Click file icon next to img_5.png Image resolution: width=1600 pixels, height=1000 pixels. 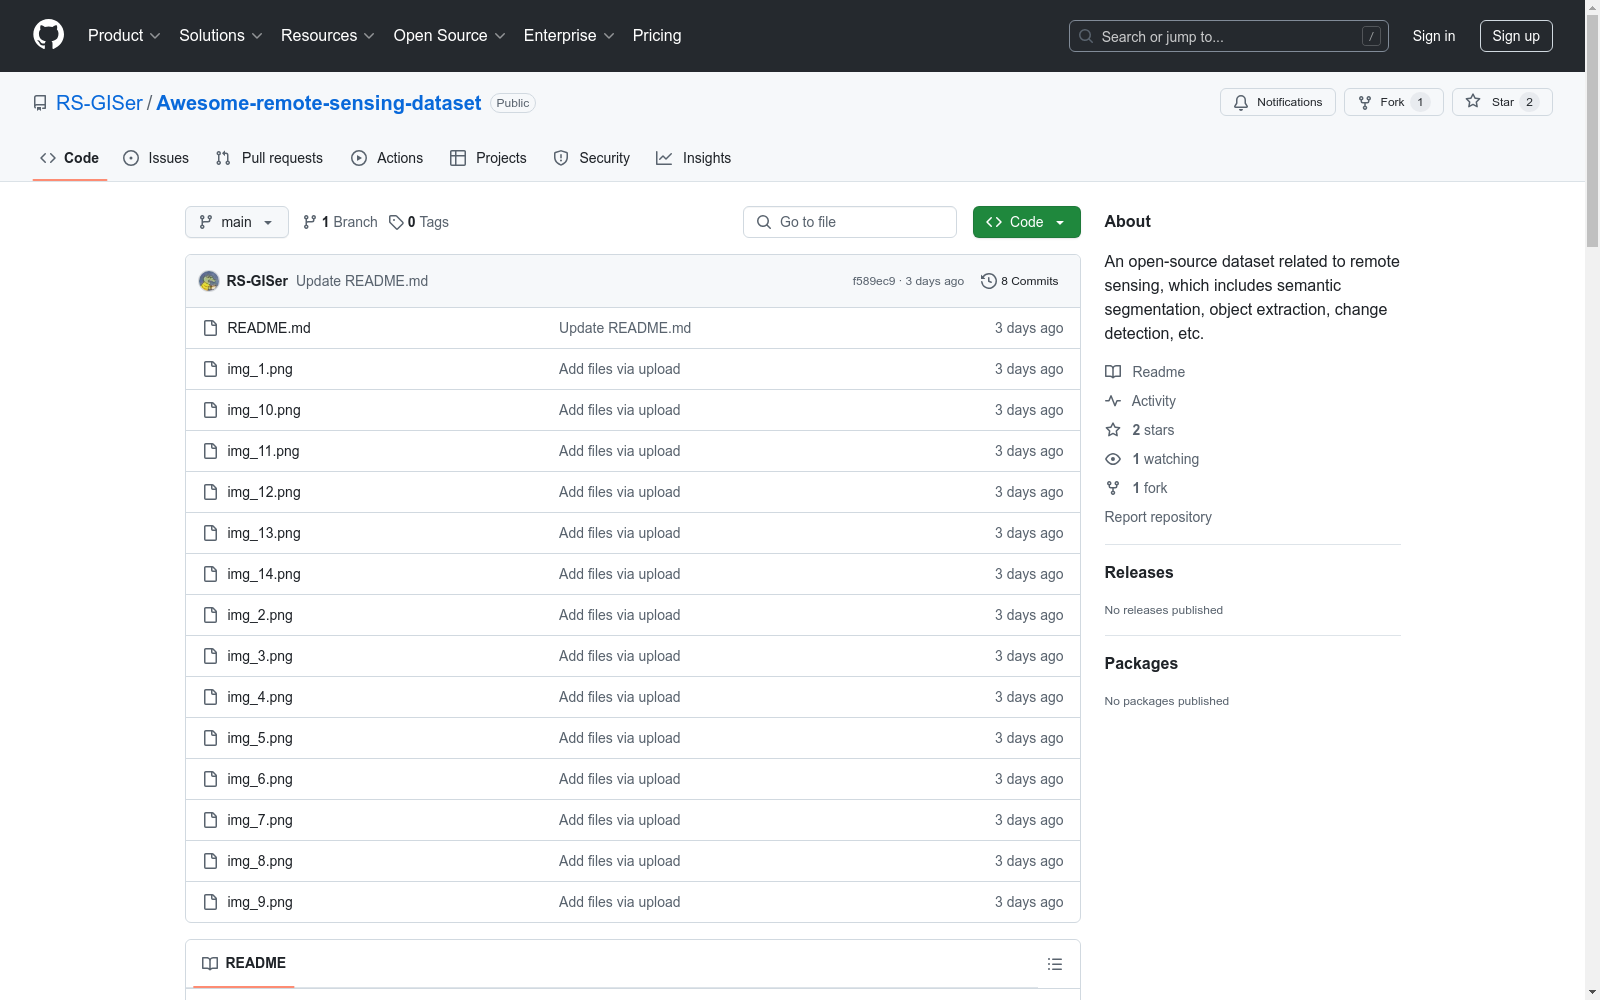(x=210, y=738)
